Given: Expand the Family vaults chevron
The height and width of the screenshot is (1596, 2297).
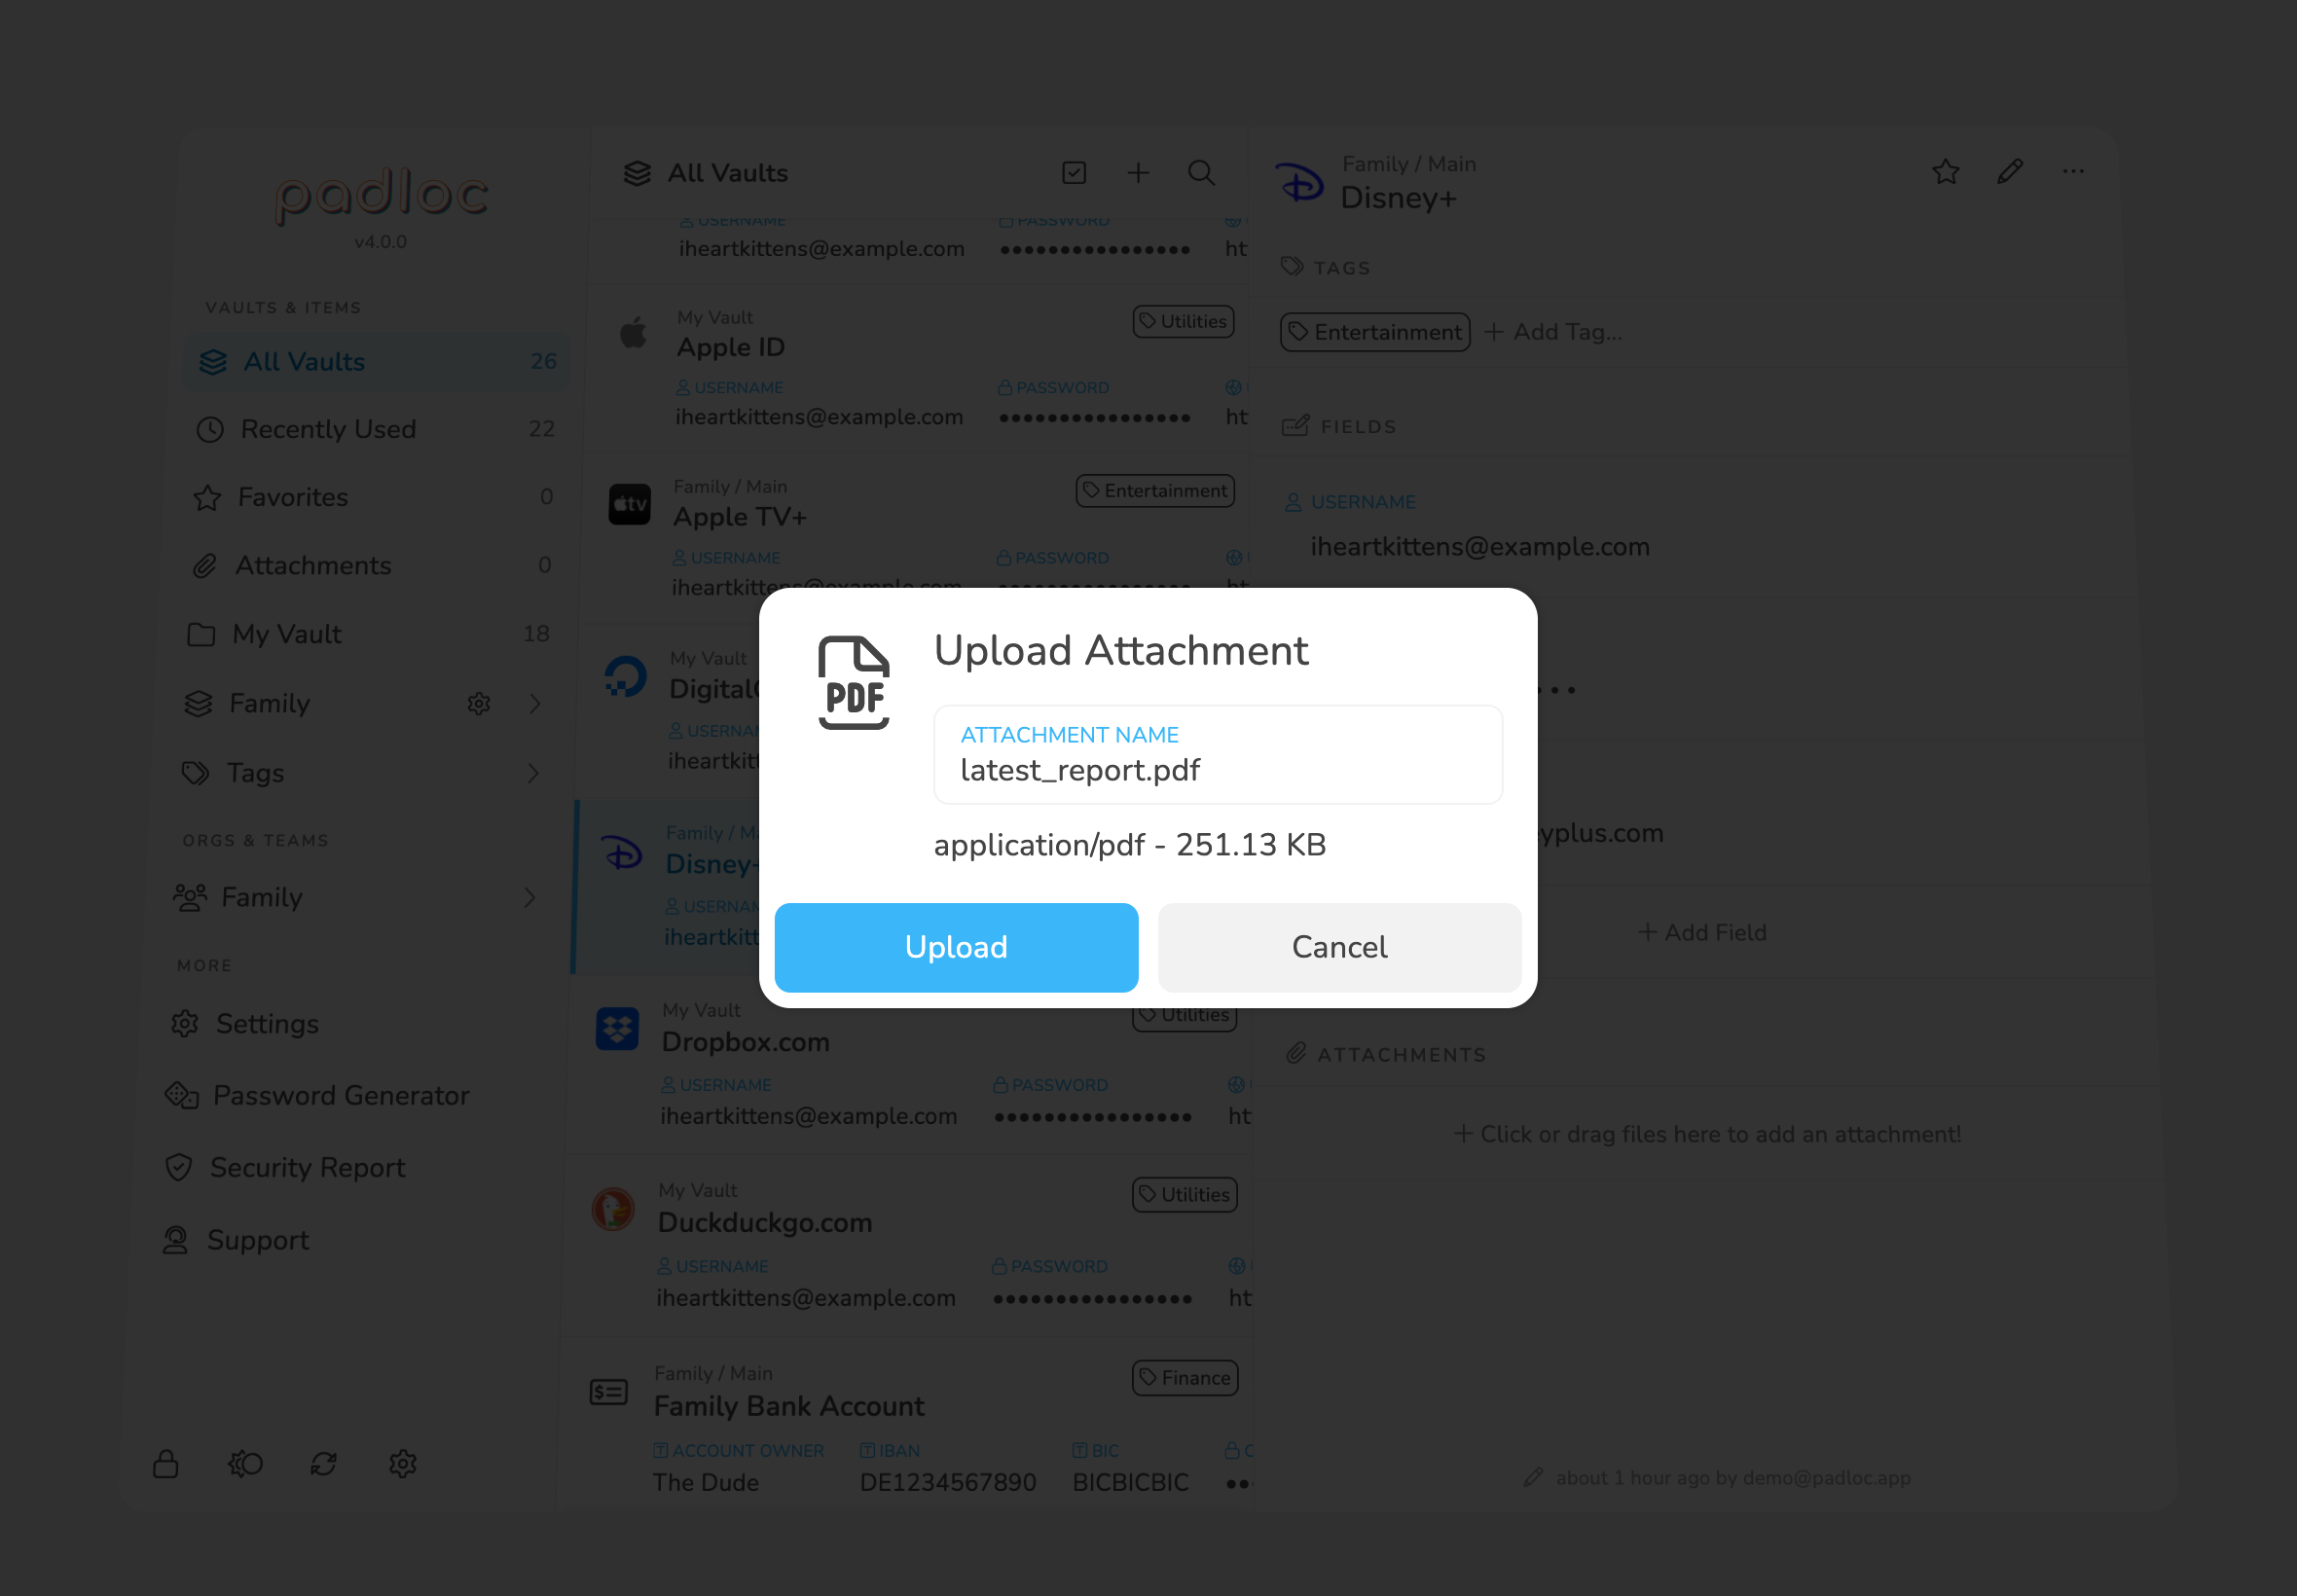Looking at the screenshot, I should tap(535, 704).
